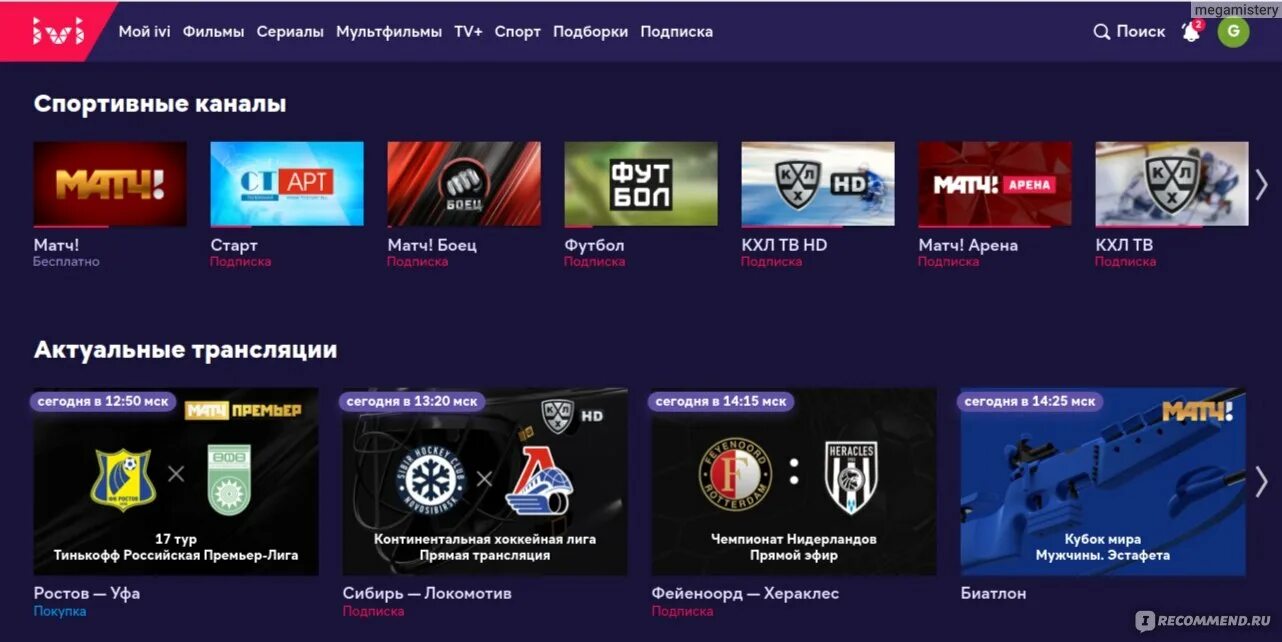1282x642 pixels.
Task: Open the Футбол channel thumbnail
Action: pos(641,184)
